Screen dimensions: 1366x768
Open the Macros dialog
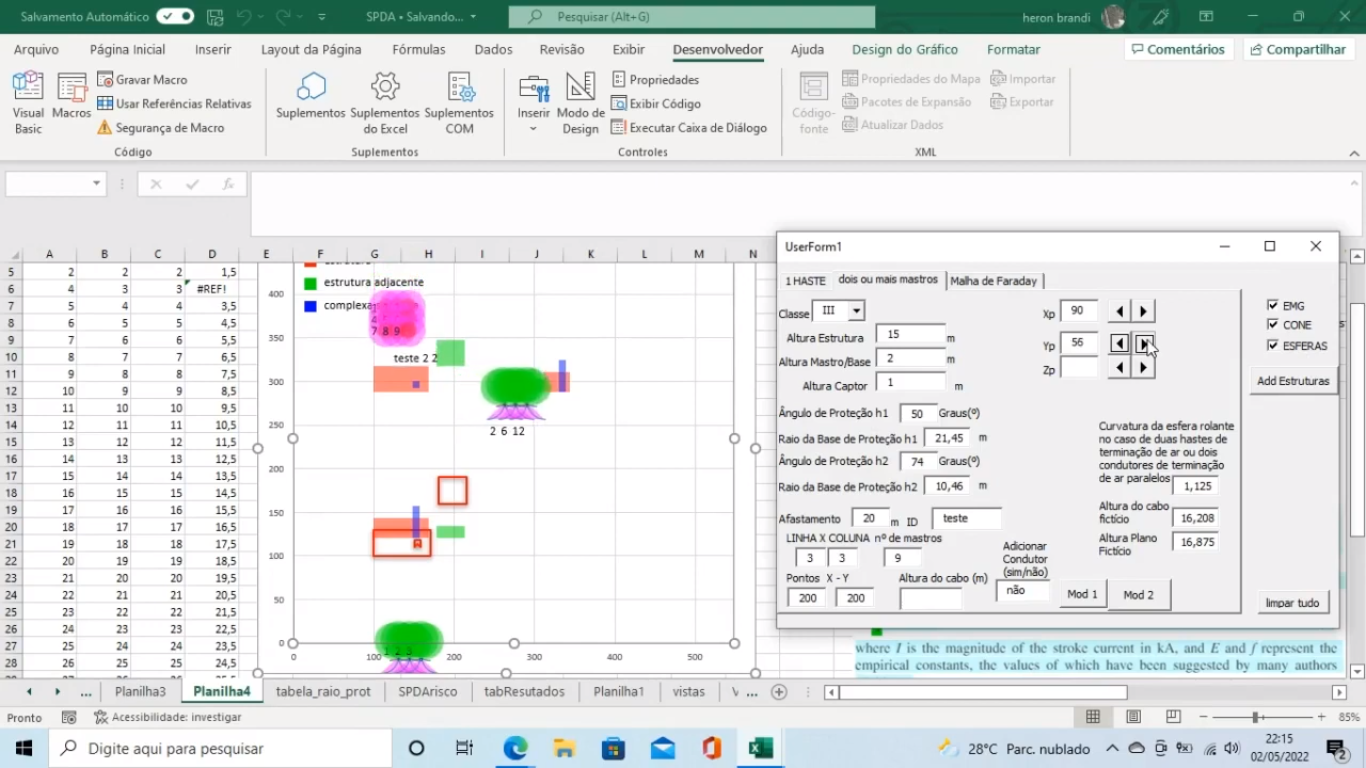pyautogui.click(x=72, y=101)
